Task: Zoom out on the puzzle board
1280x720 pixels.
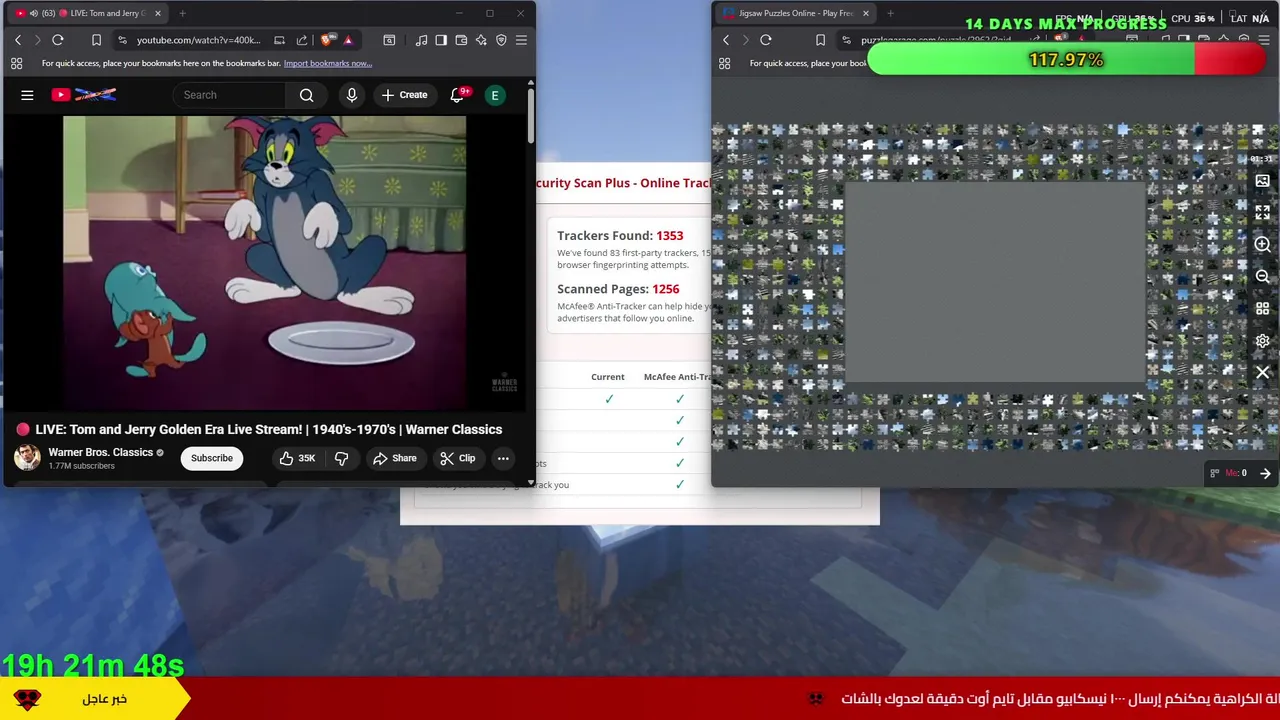Action: tap(1262, 276)
